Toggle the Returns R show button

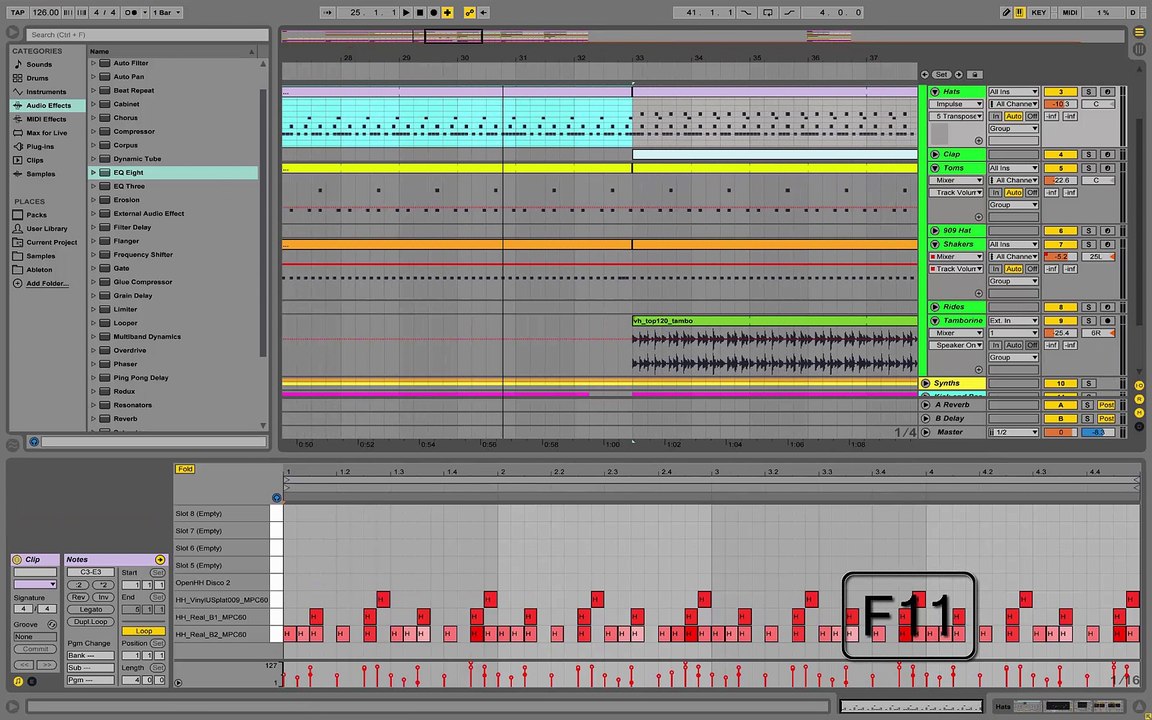click(x=1140, y=399)
